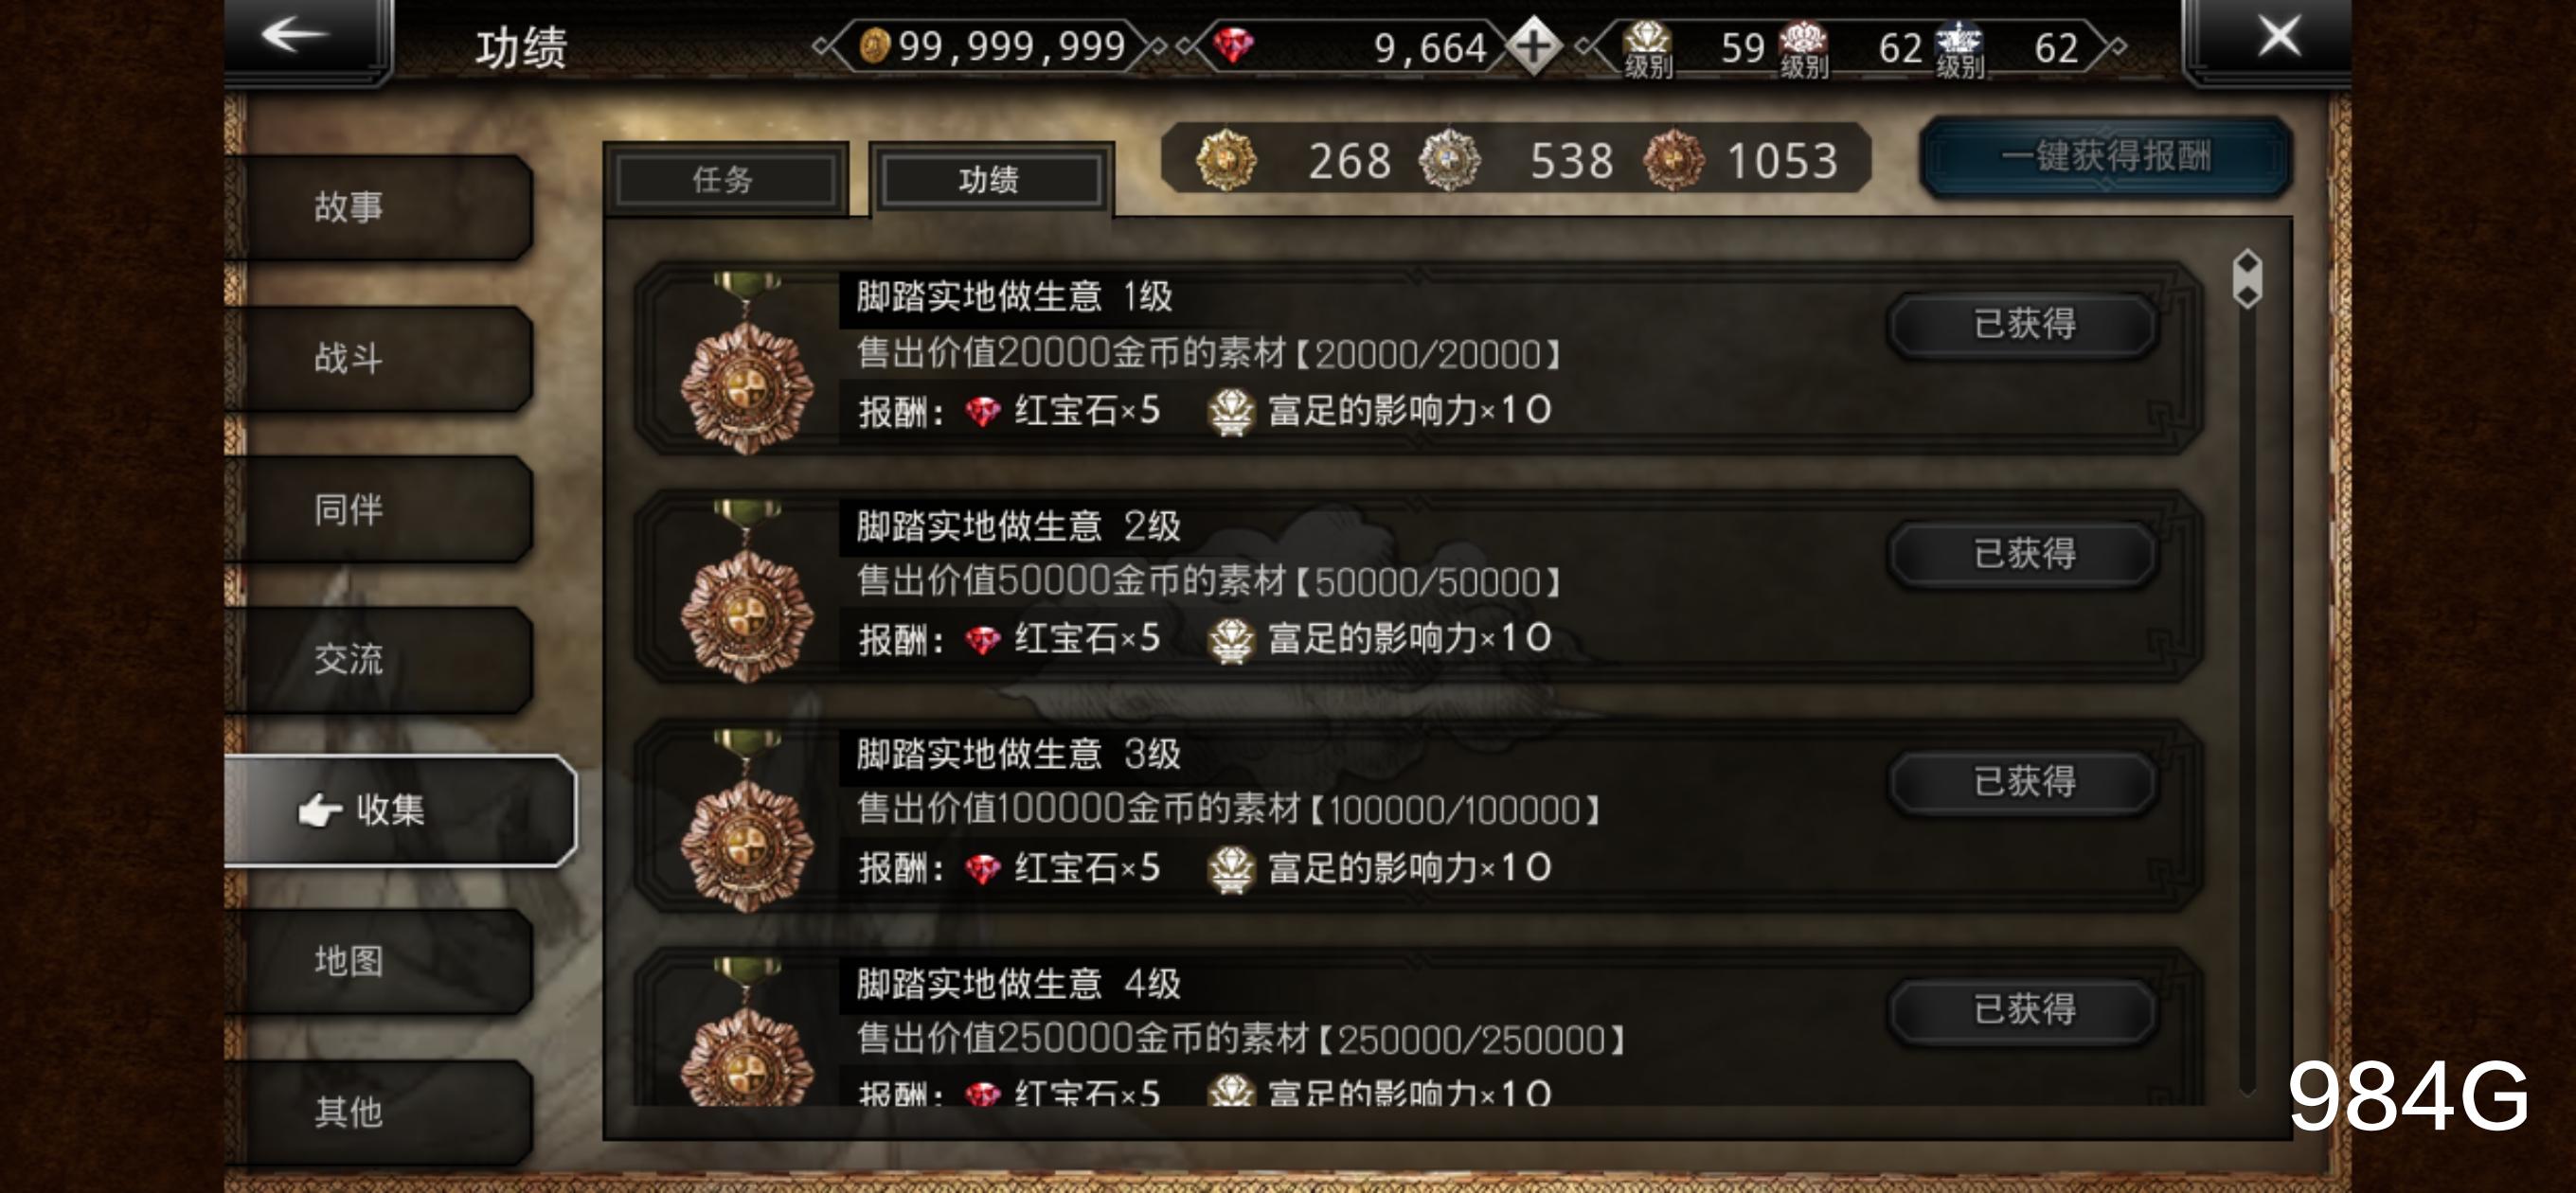Tap the silver medal counter icon showing 538
The height and width of the screenshot is (1193, 2576).
point(1450,160)
